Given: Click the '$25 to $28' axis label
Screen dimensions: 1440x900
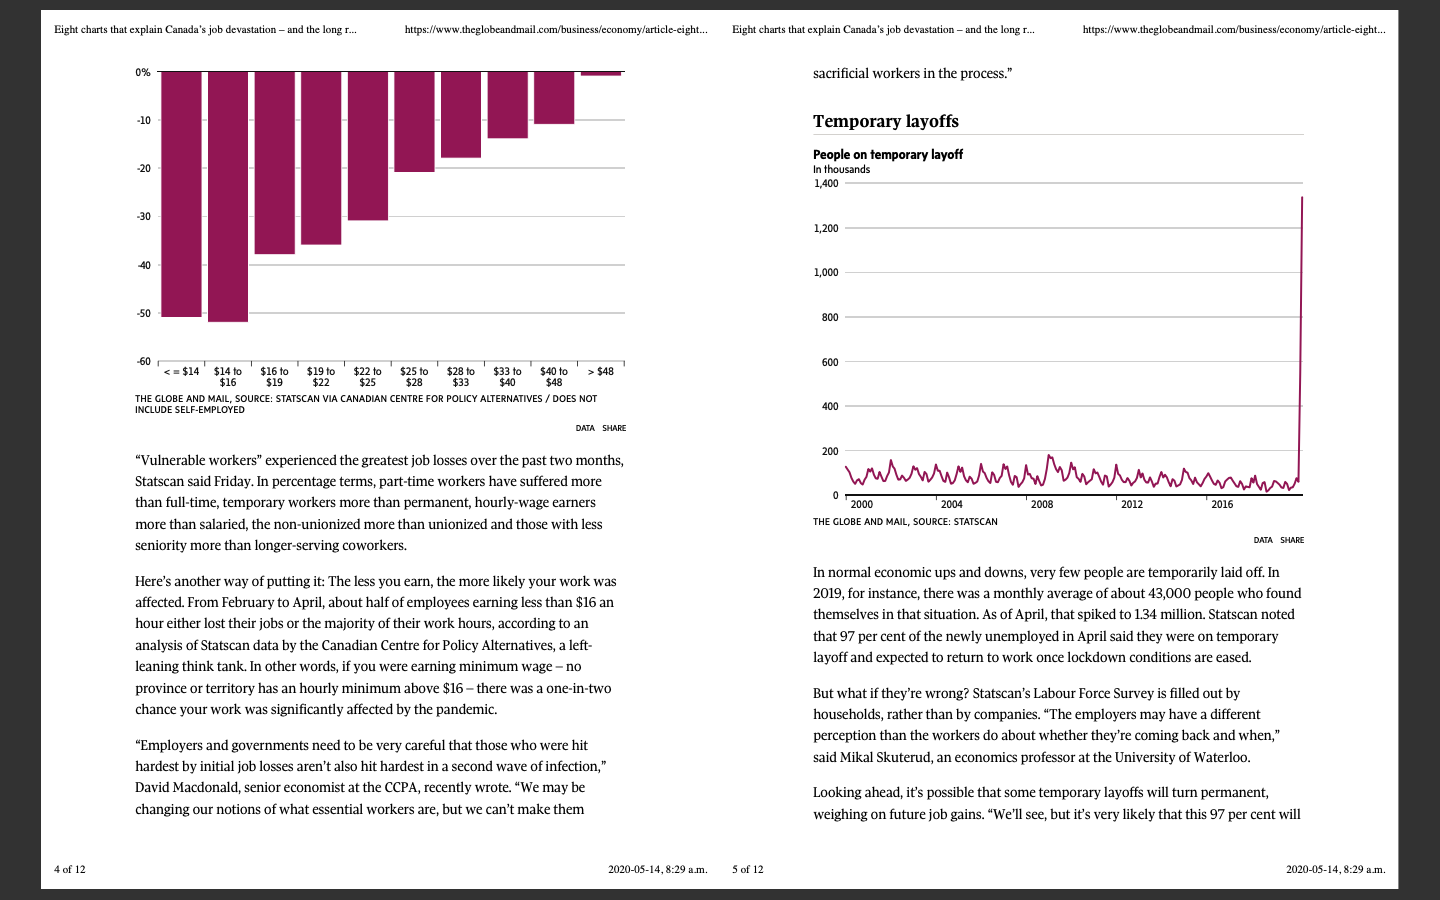Looking at the screenshot, I should coord(414,377).
